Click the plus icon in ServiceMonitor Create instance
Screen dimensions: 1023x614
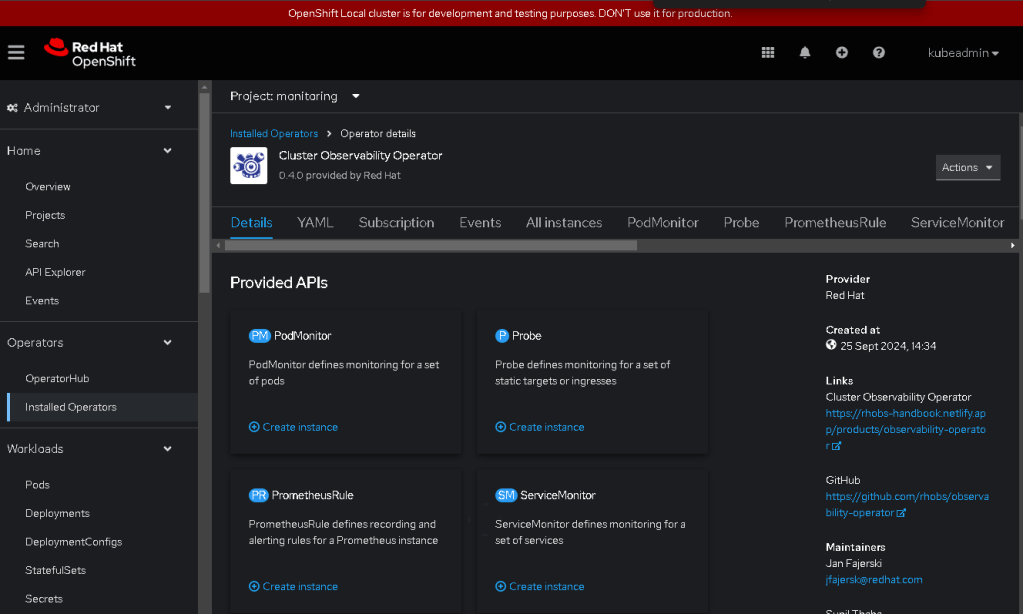(x=500, y=587)
